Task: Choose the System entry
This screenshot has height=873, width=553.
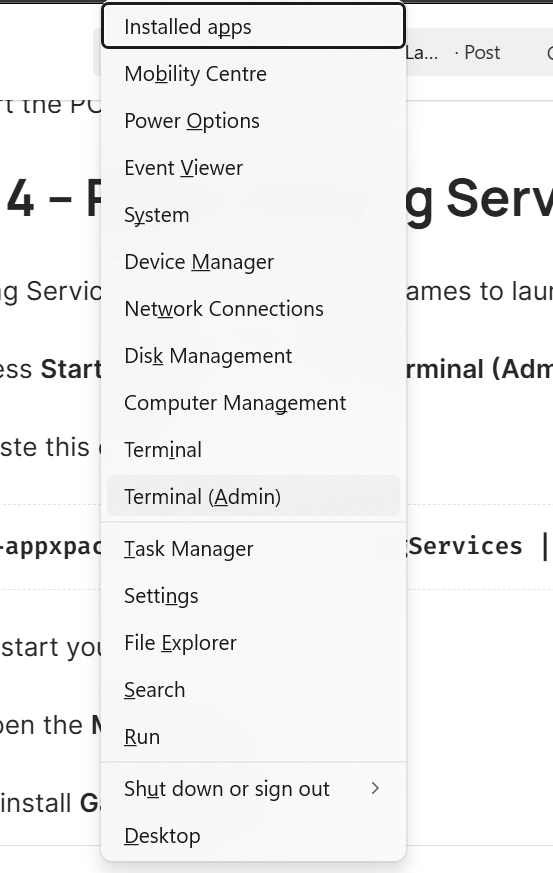Action: point(253,215)
